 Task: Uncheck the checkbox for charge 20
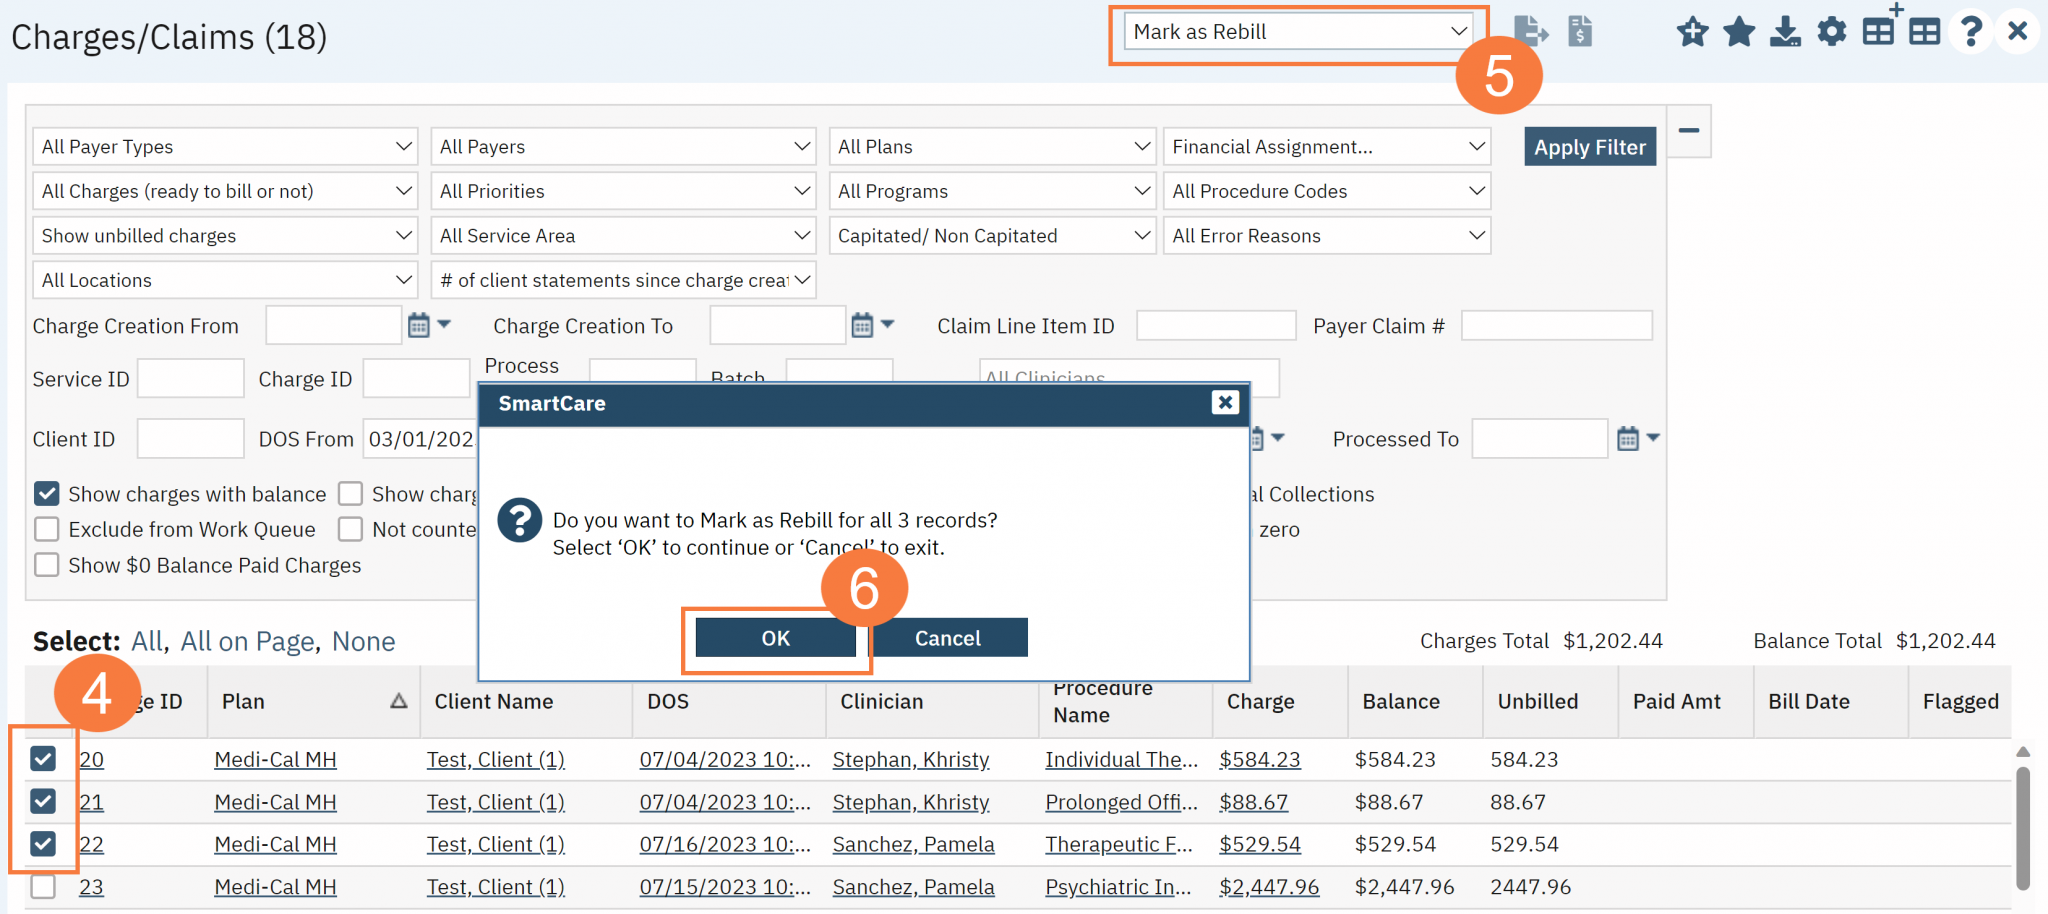(x=43, y=758)
